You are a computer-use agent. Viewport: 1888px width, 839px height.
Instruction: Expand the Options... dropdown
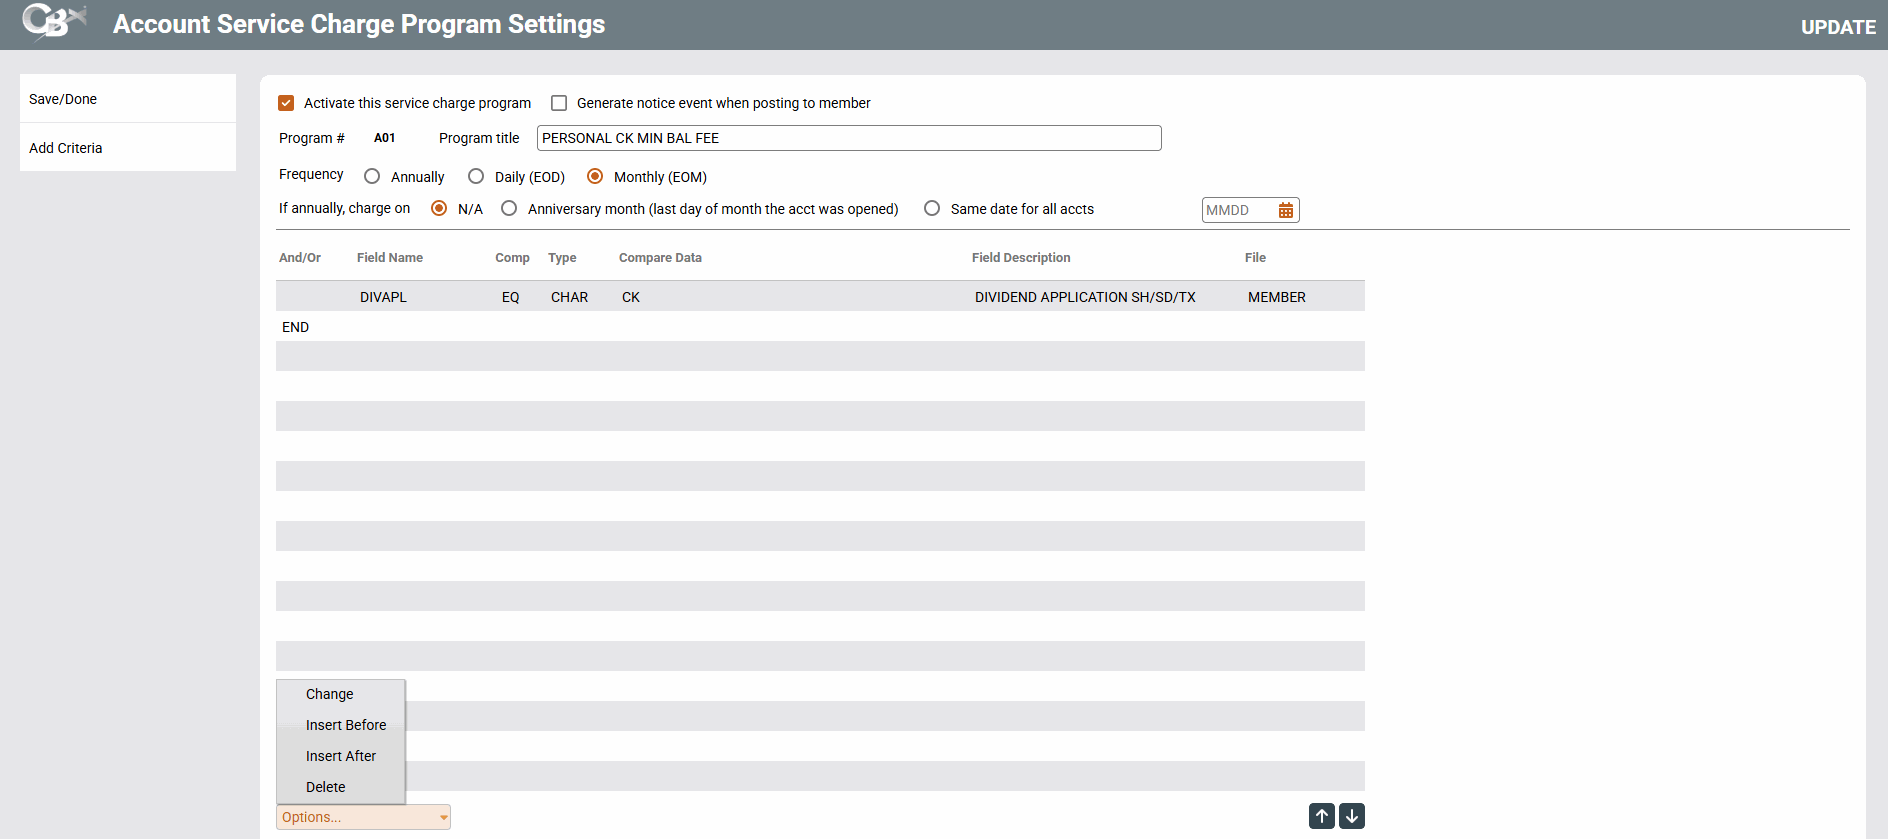363,817
